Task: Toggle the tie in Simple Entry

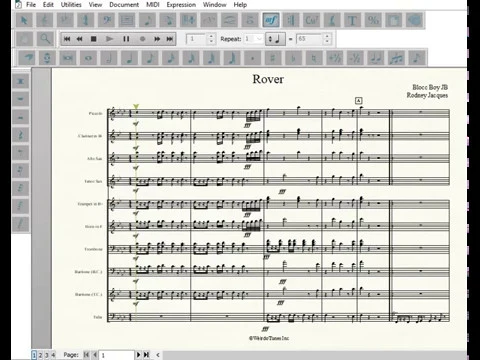Action: (376, 58)
